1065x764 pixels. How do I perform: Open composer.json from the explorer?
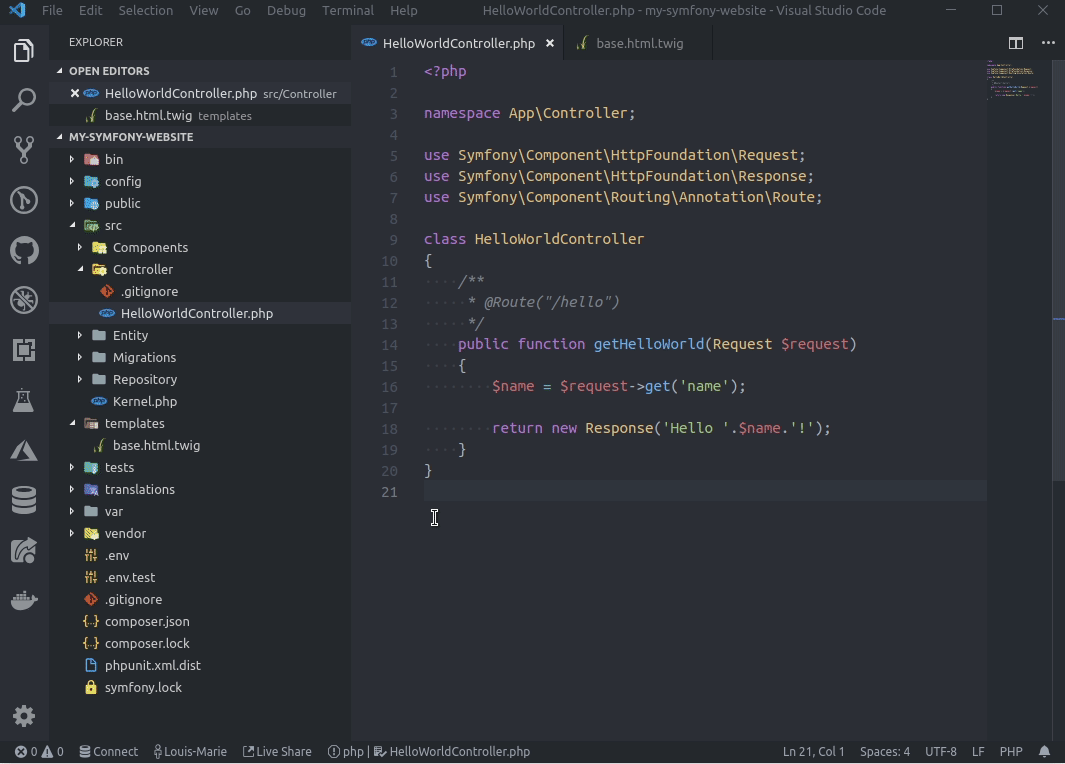[x=200, y=621]
